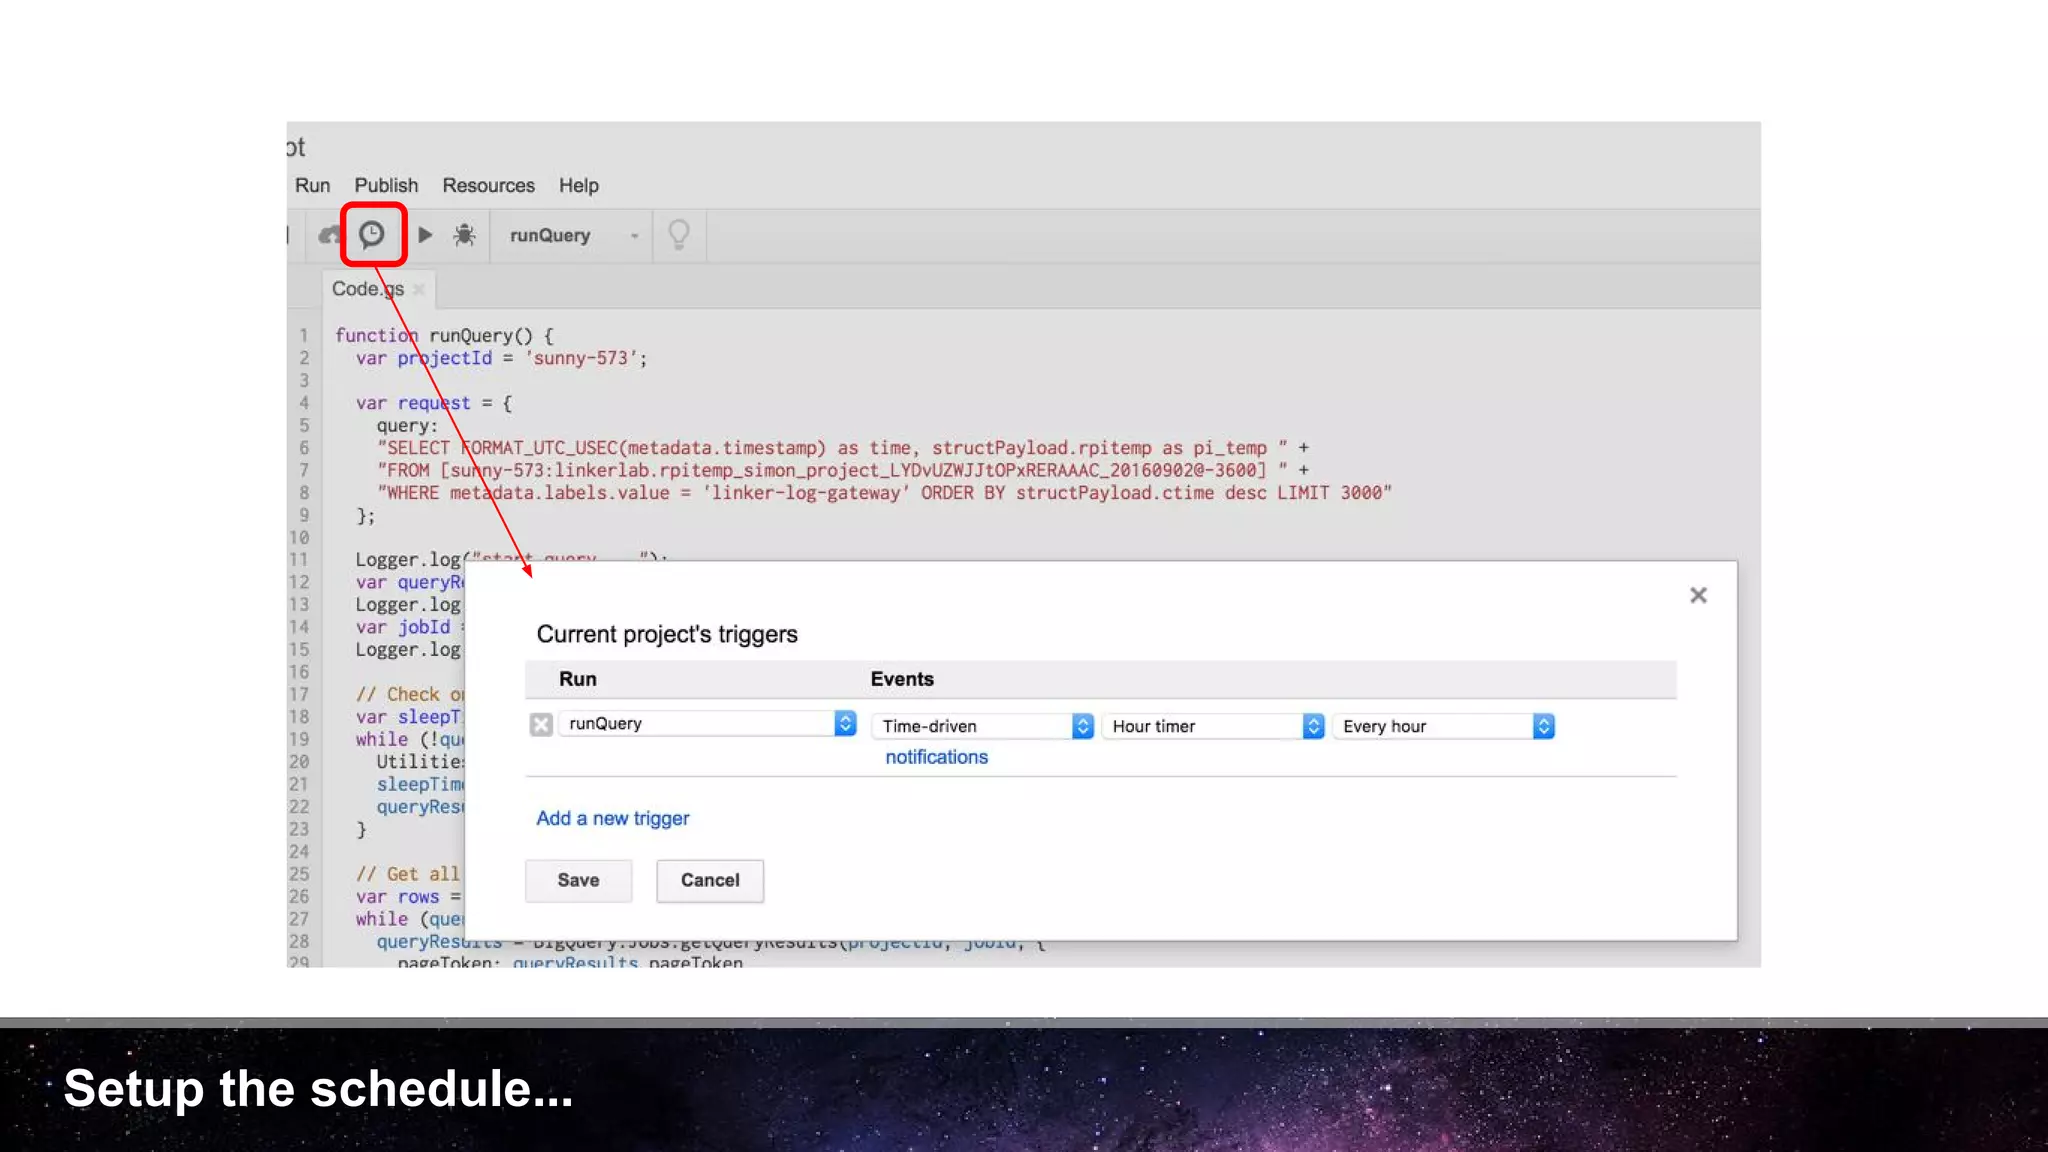Close the triggers dialog with the X

(1698, 596)
